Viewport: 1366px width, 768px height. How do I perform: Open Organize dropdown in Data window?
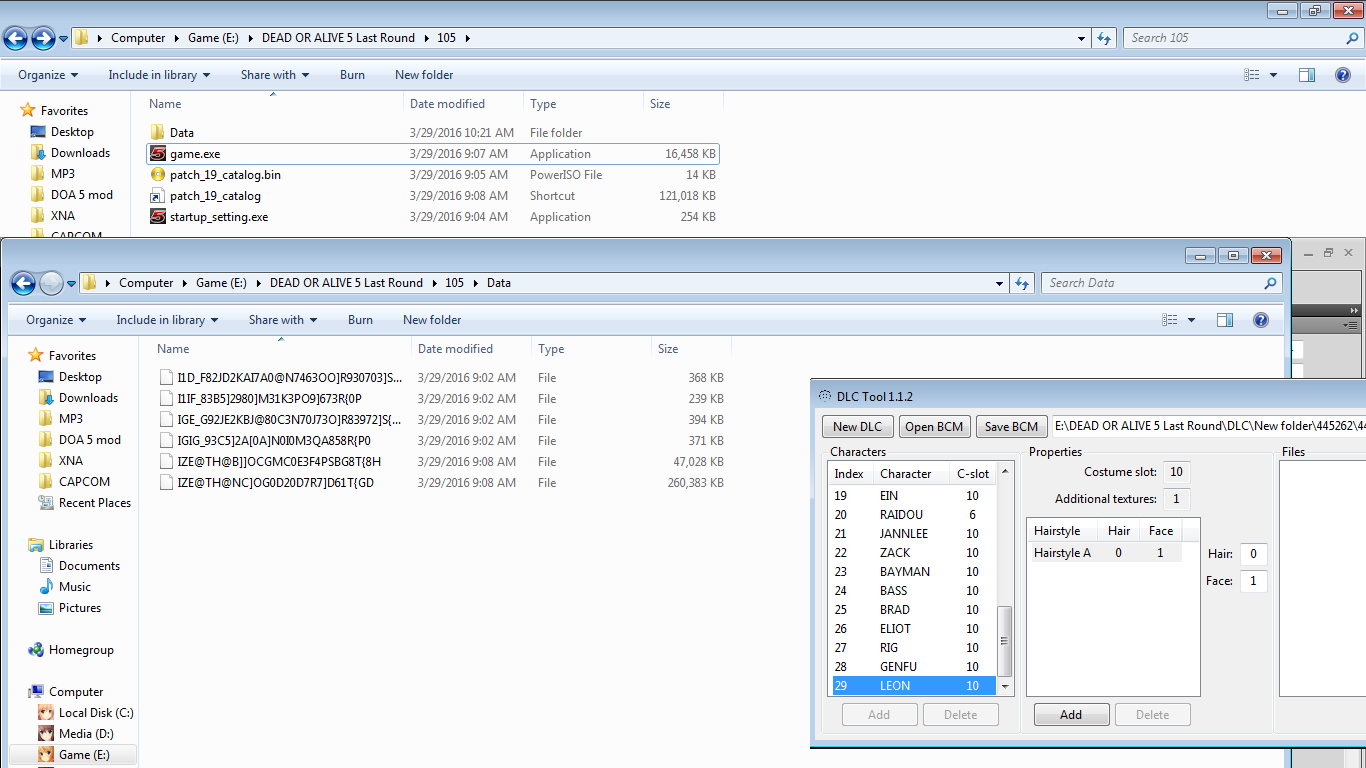pos(56,320)
